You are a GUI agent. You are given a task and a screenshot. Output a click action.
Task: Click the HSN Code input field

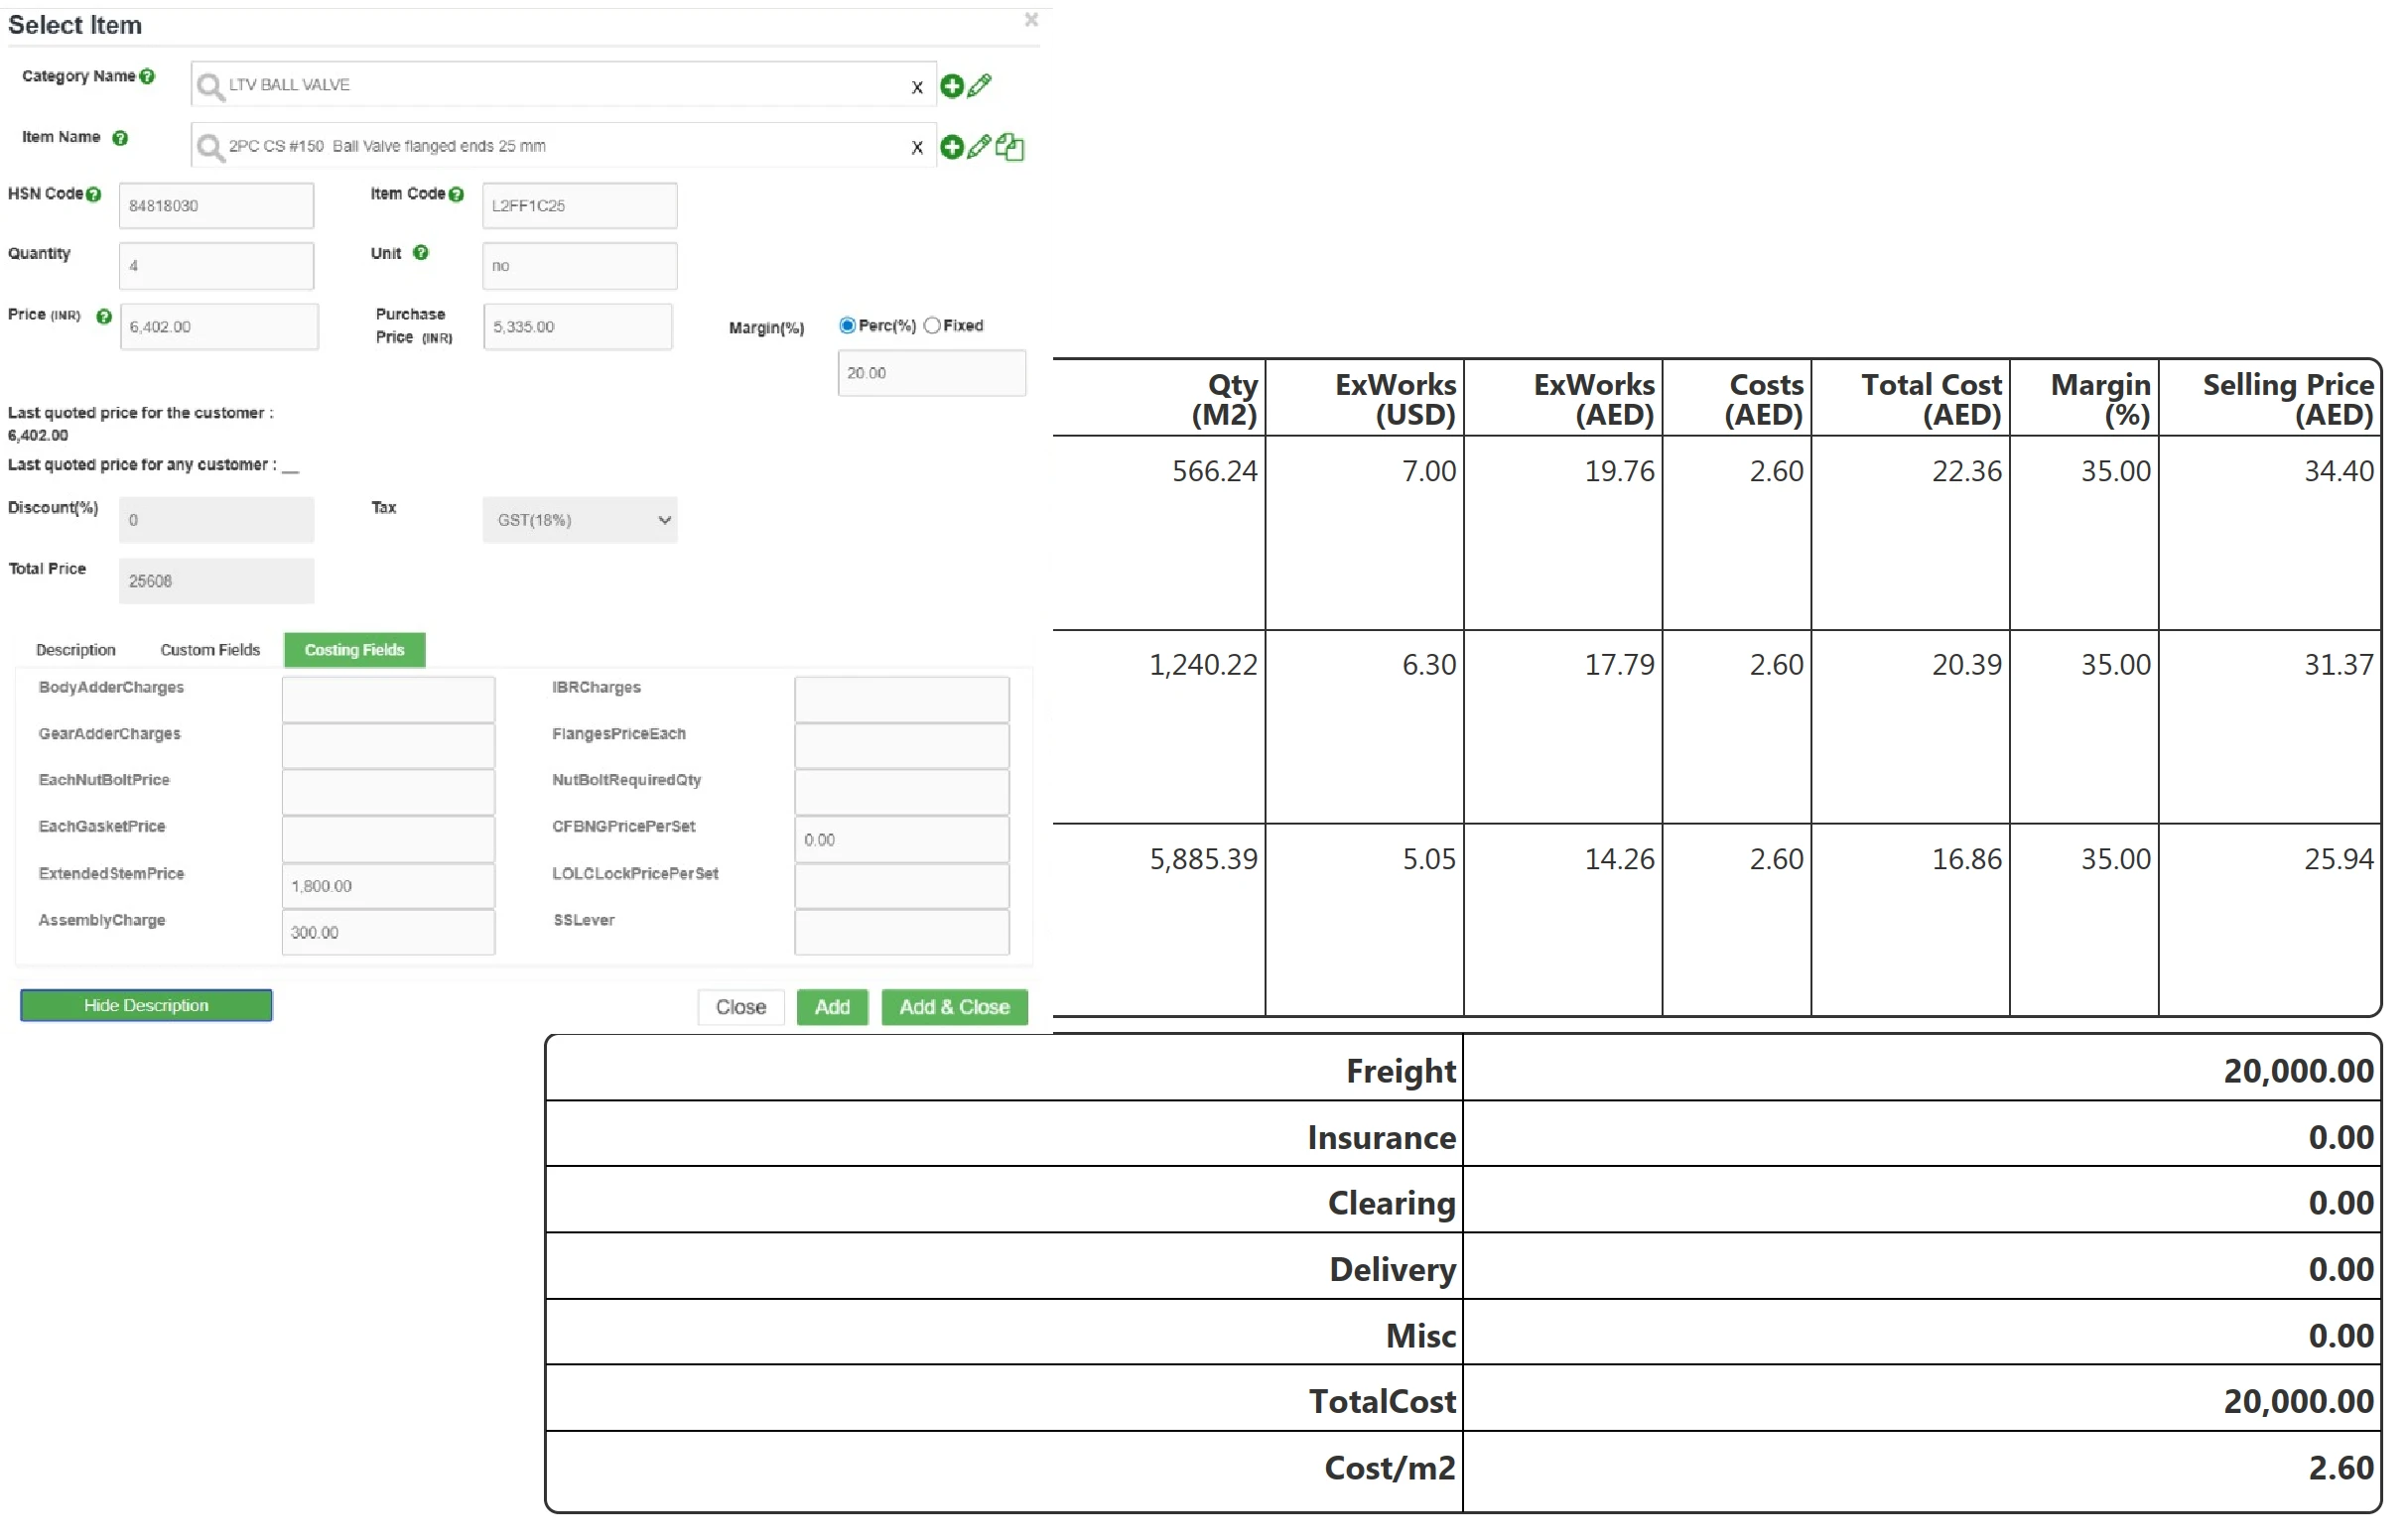tap(217, 206)
